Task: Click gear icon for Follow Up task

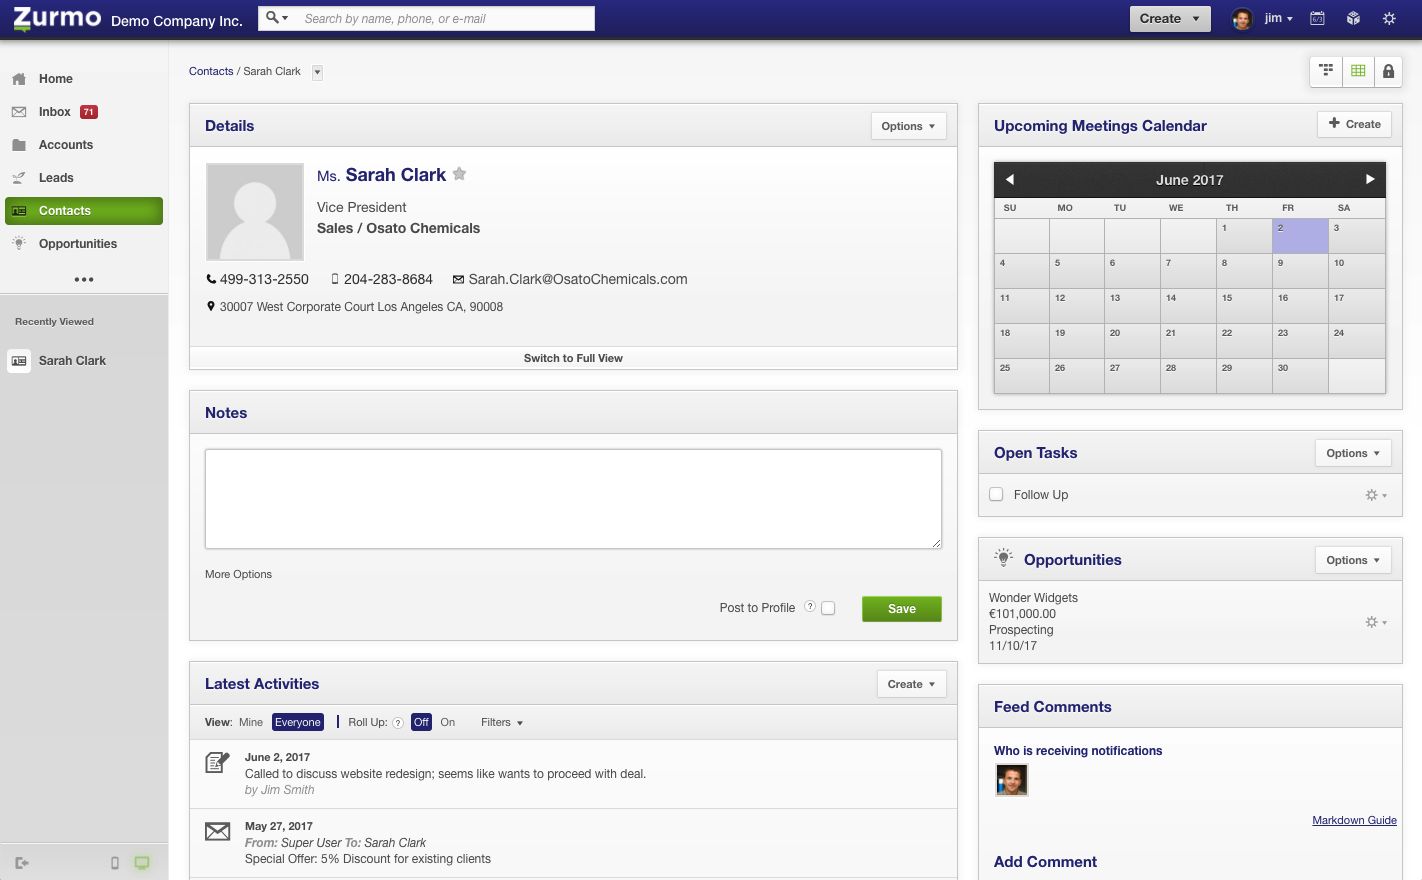Action: pos(1375,495)
